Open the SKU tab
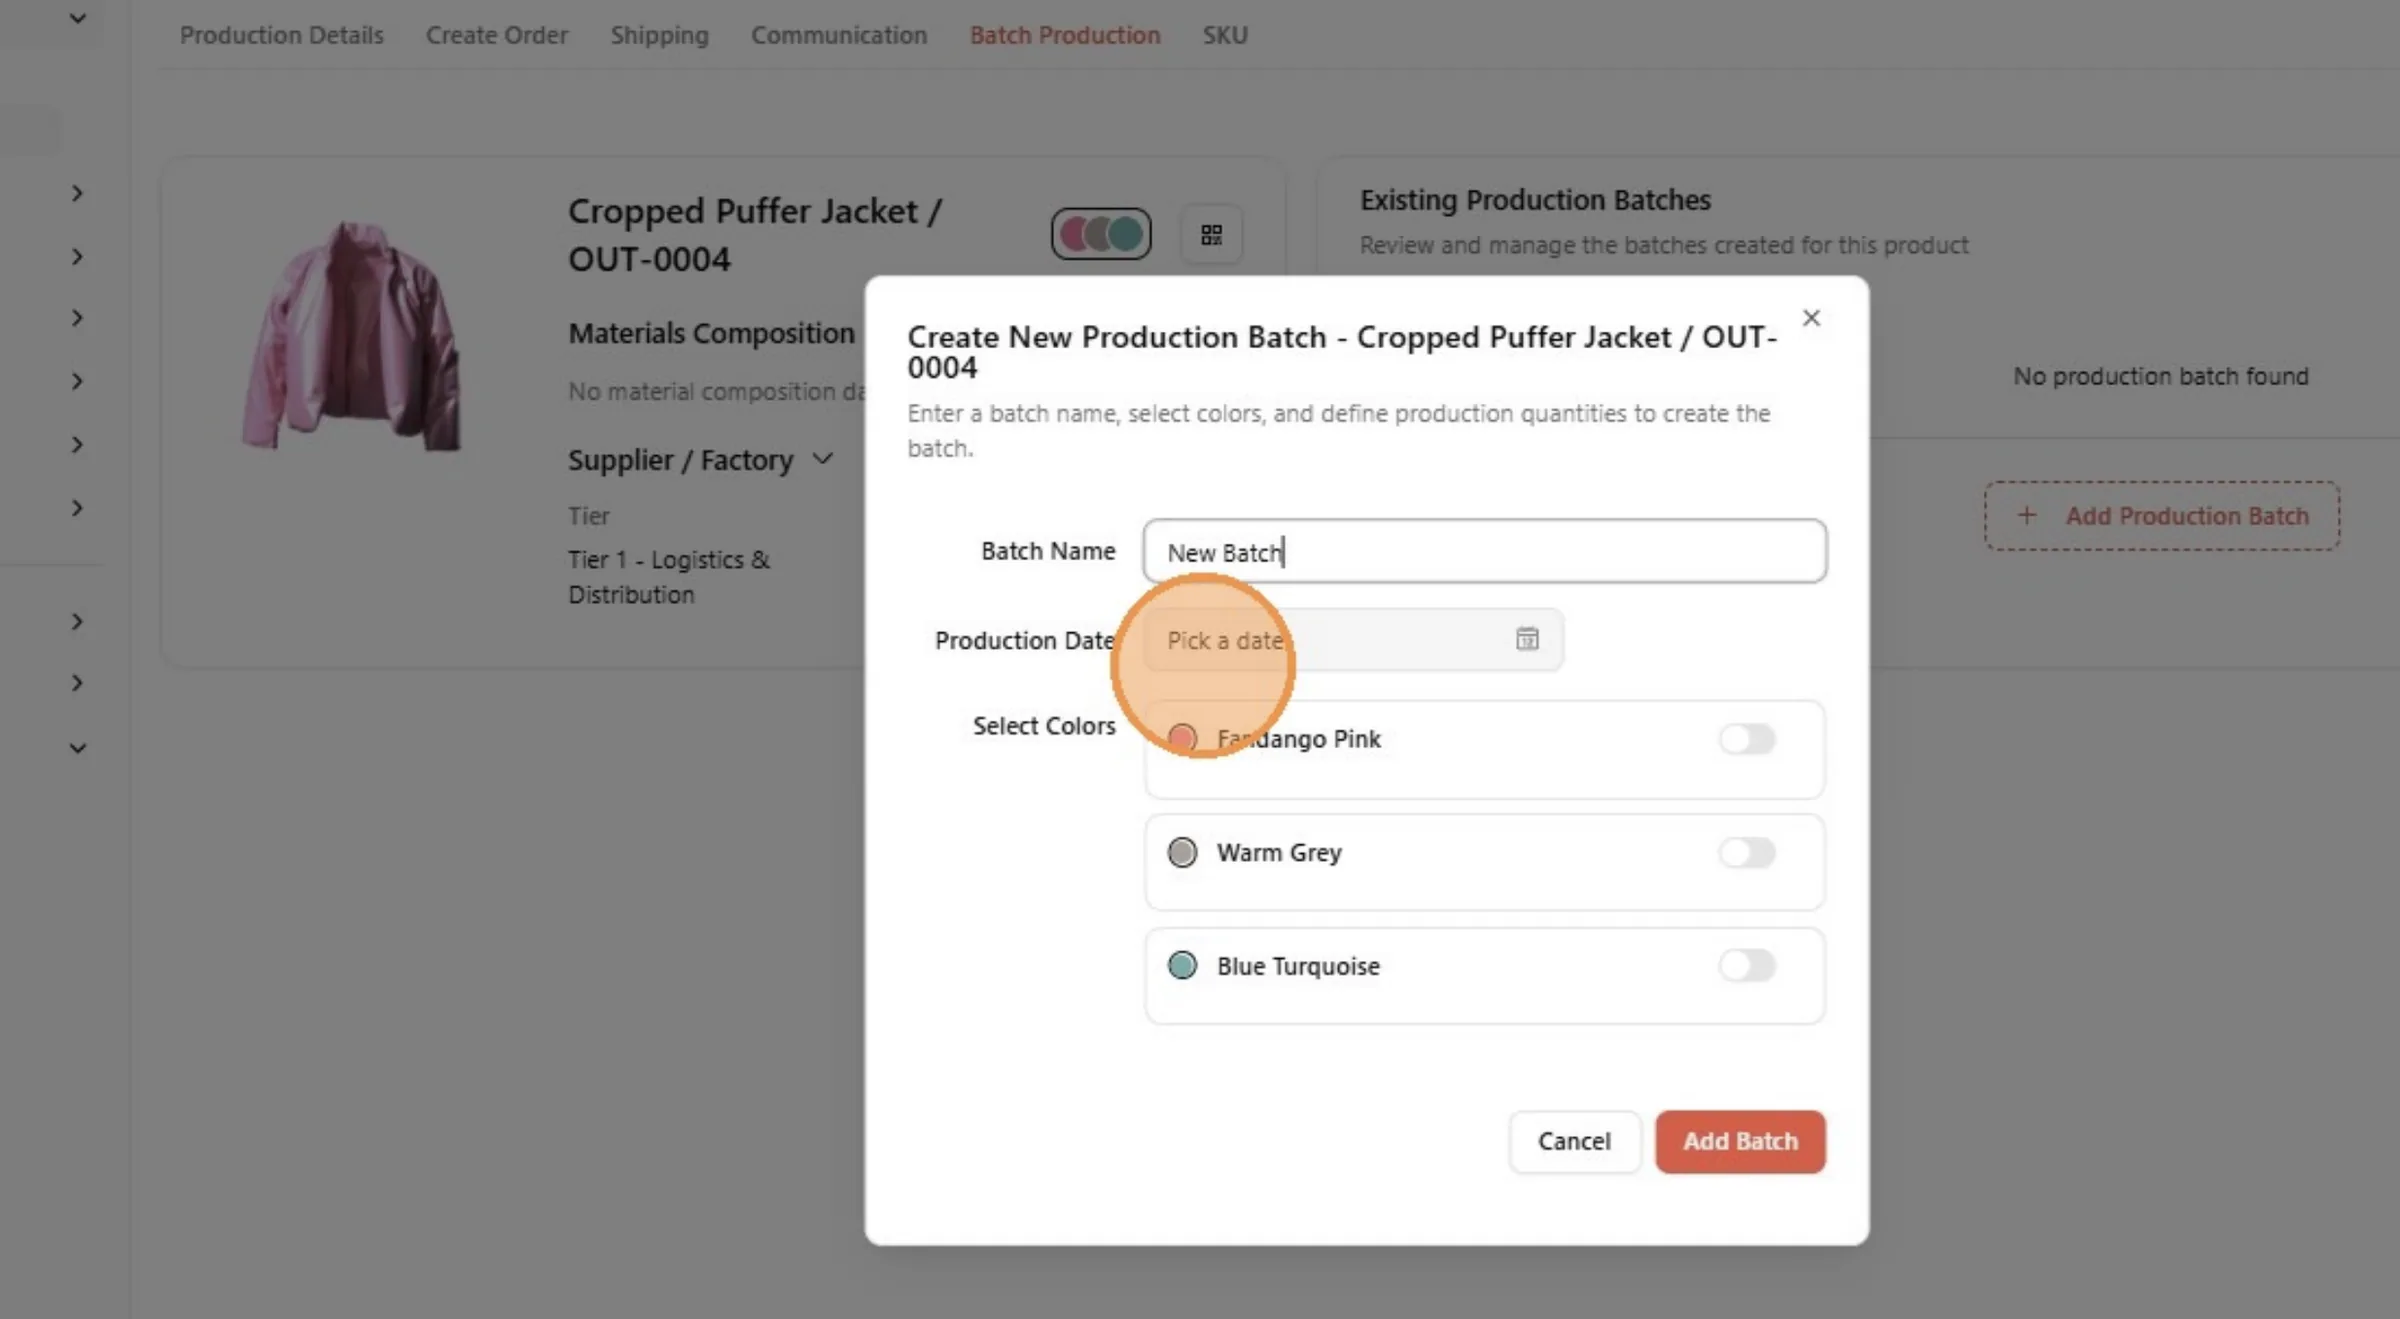 pyautogui.click(x=1225, y=35)
